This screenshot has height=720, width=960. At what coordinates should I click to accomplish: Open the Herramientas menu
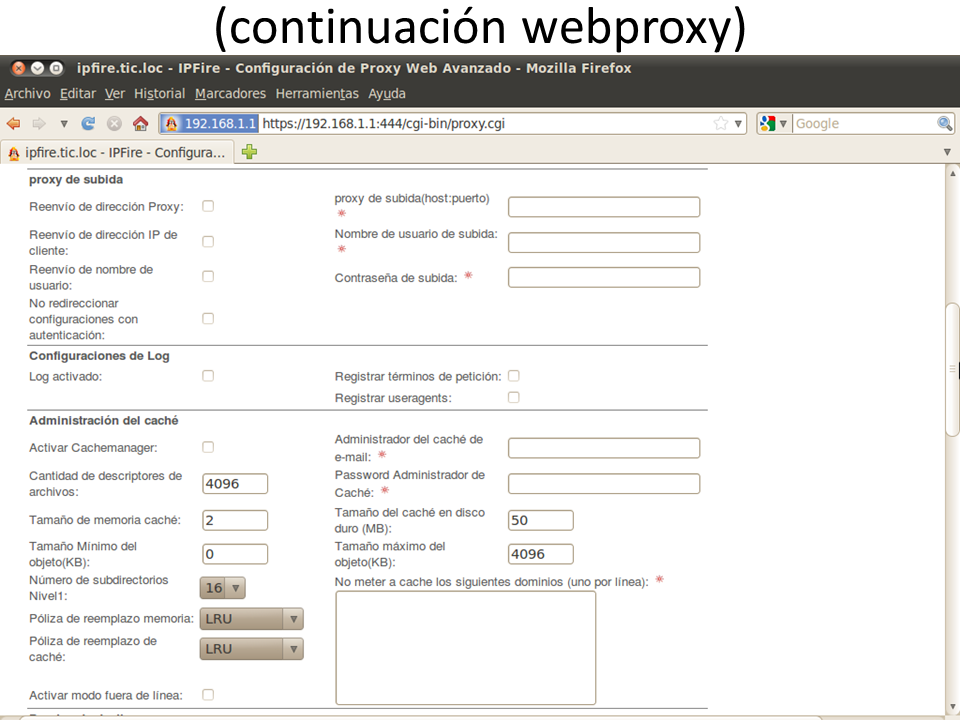tap(316, 94)
